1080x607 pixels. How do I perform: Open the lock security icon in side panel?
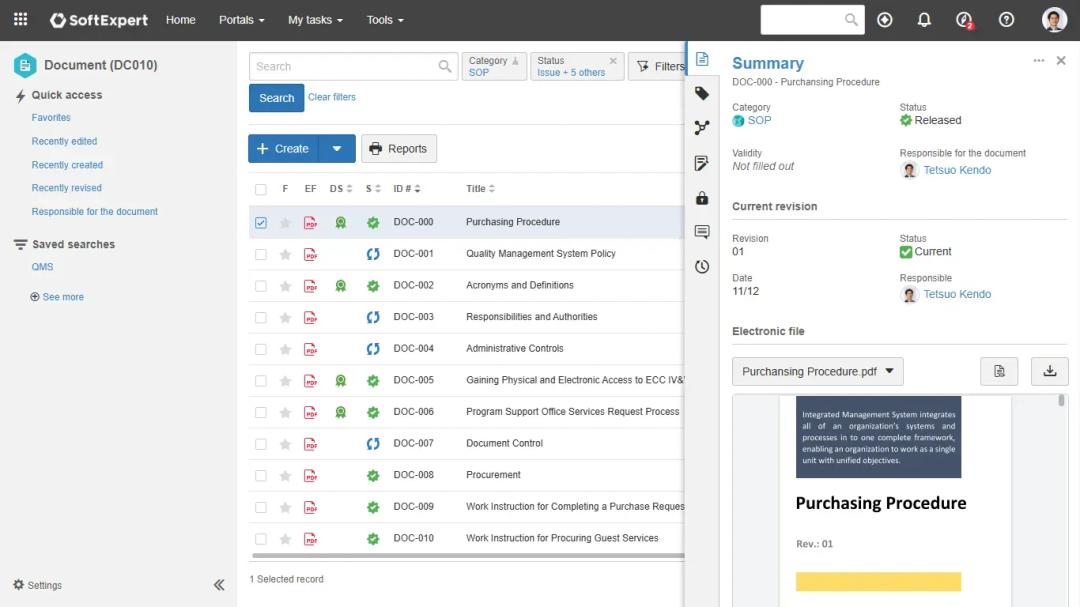(x=702, y=198)
